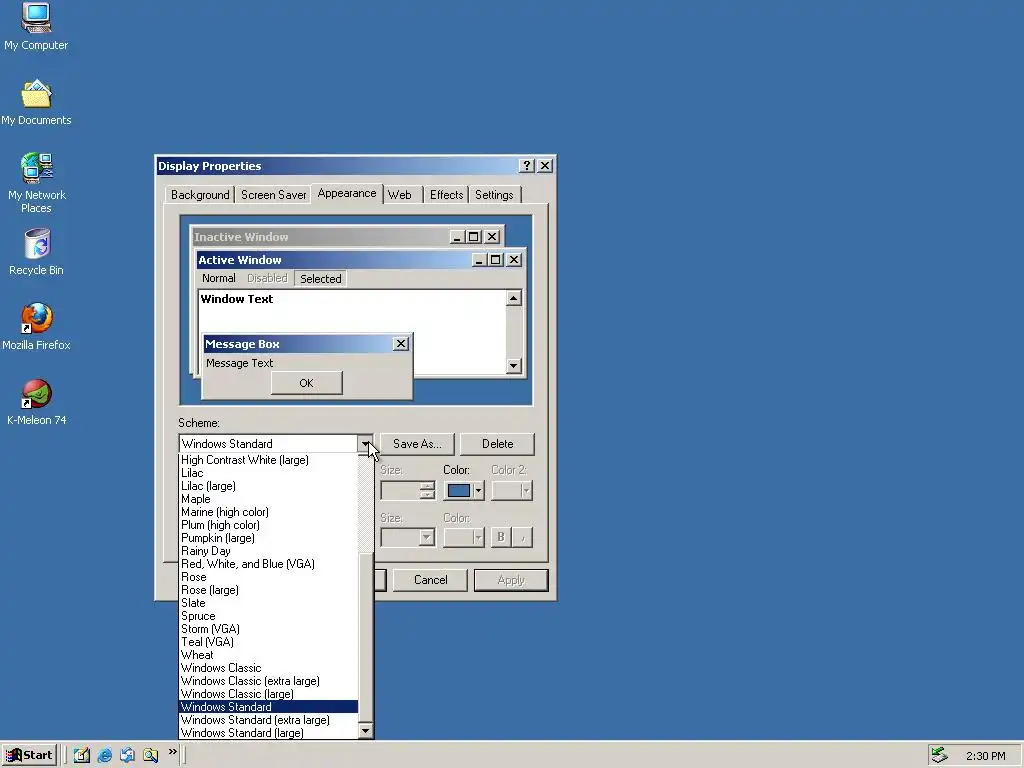Choose Red, White, and Blue (VGA)

268,564
